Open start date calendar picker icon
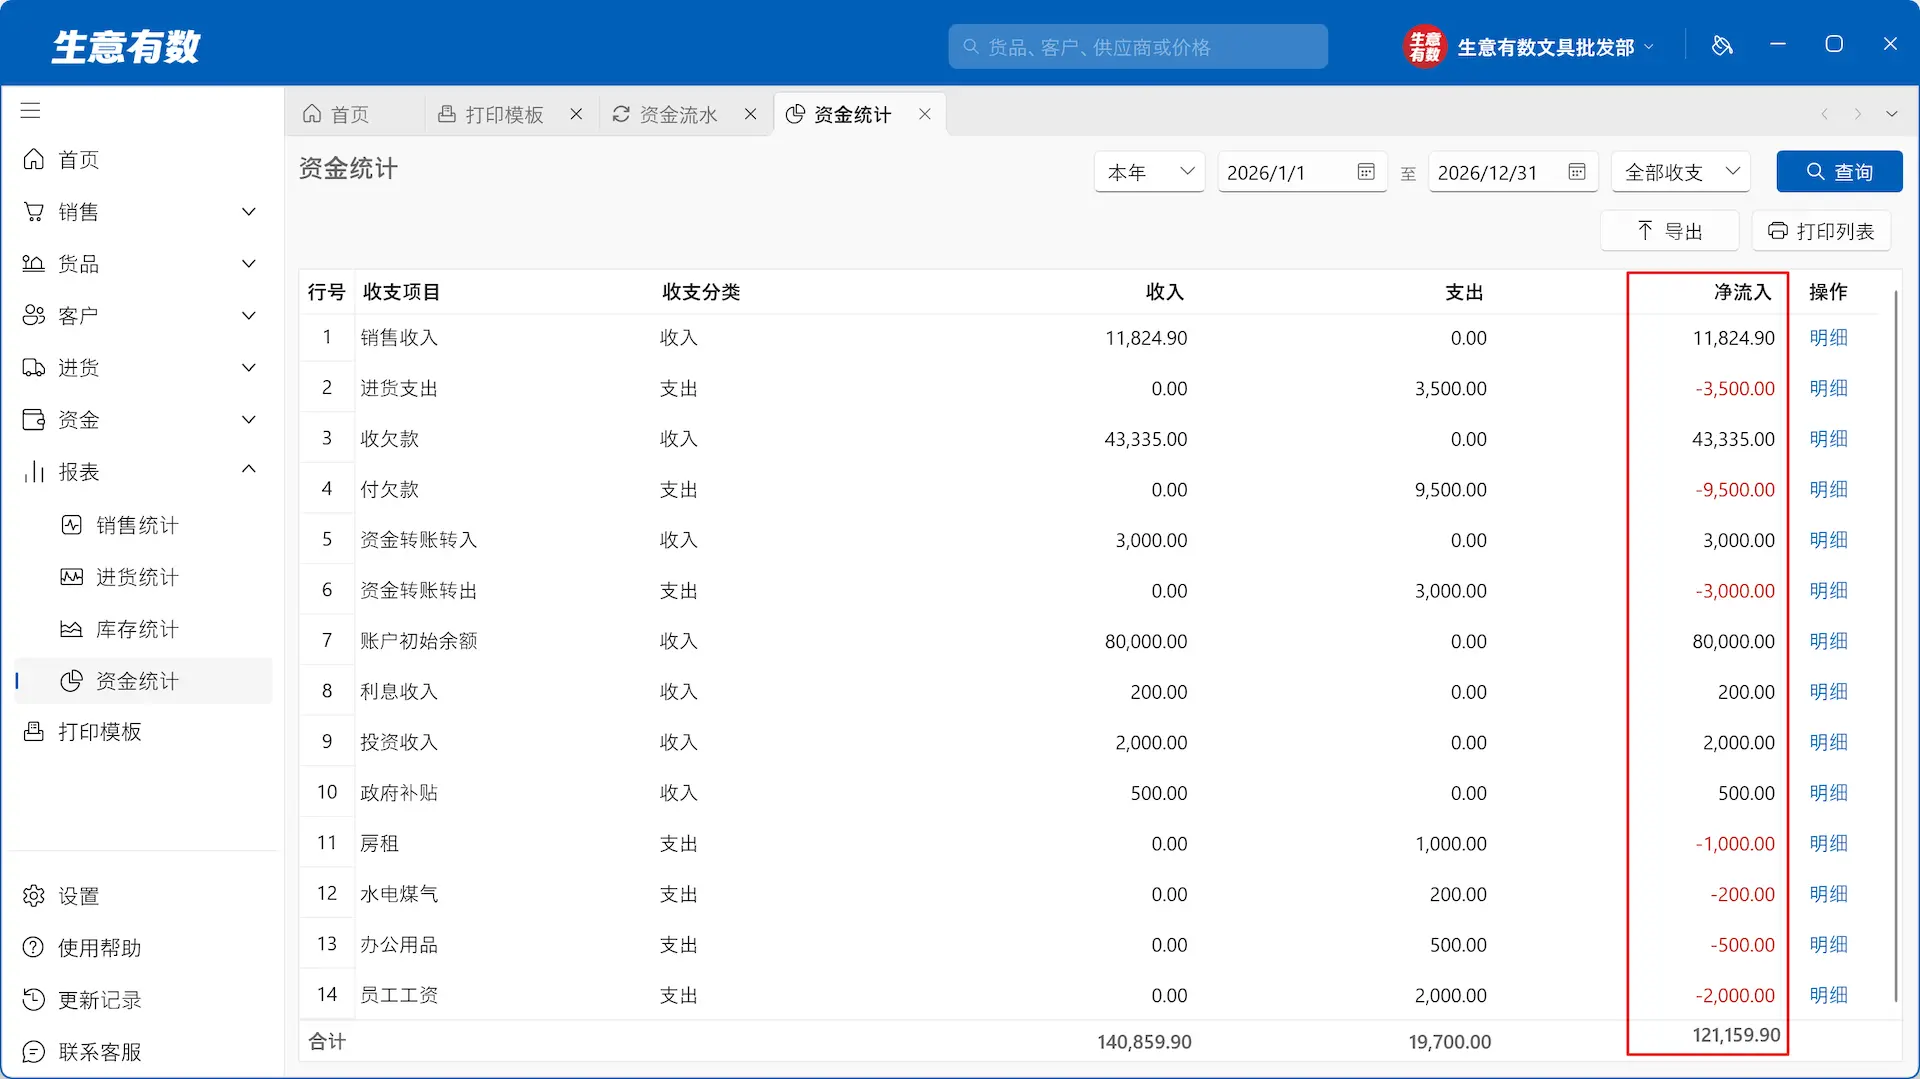This screenshot has width=1920, height=1079. [x=1366, y=172]
